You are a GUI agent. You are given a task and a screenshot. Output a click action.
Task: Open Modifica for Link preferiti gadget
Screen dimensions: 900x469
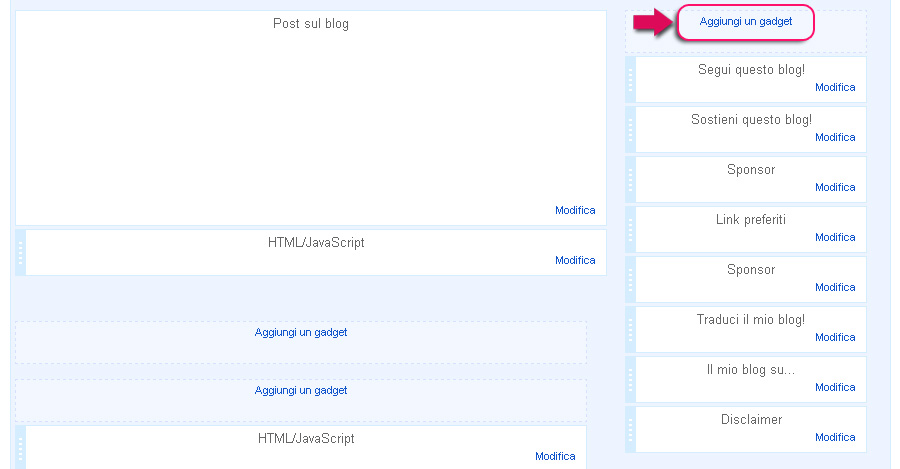click(x=835, y=237)
